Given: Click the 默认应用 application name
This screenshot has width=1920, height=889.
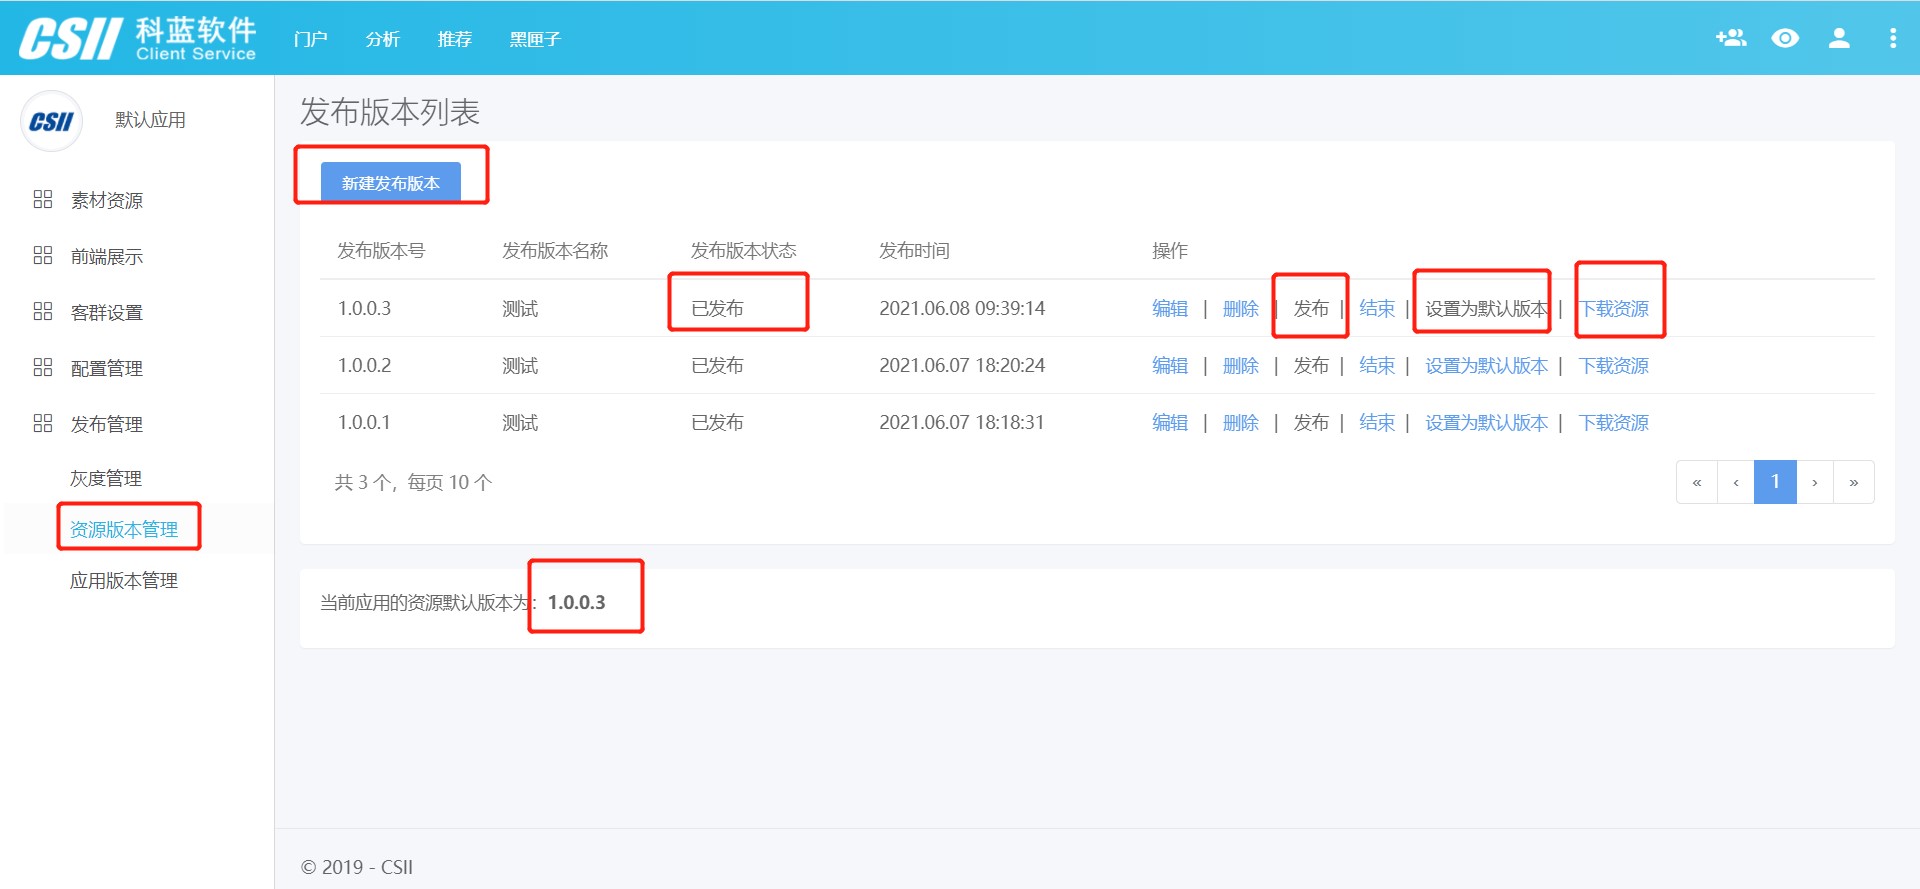Looking at the screenshot, I should 150,120.
